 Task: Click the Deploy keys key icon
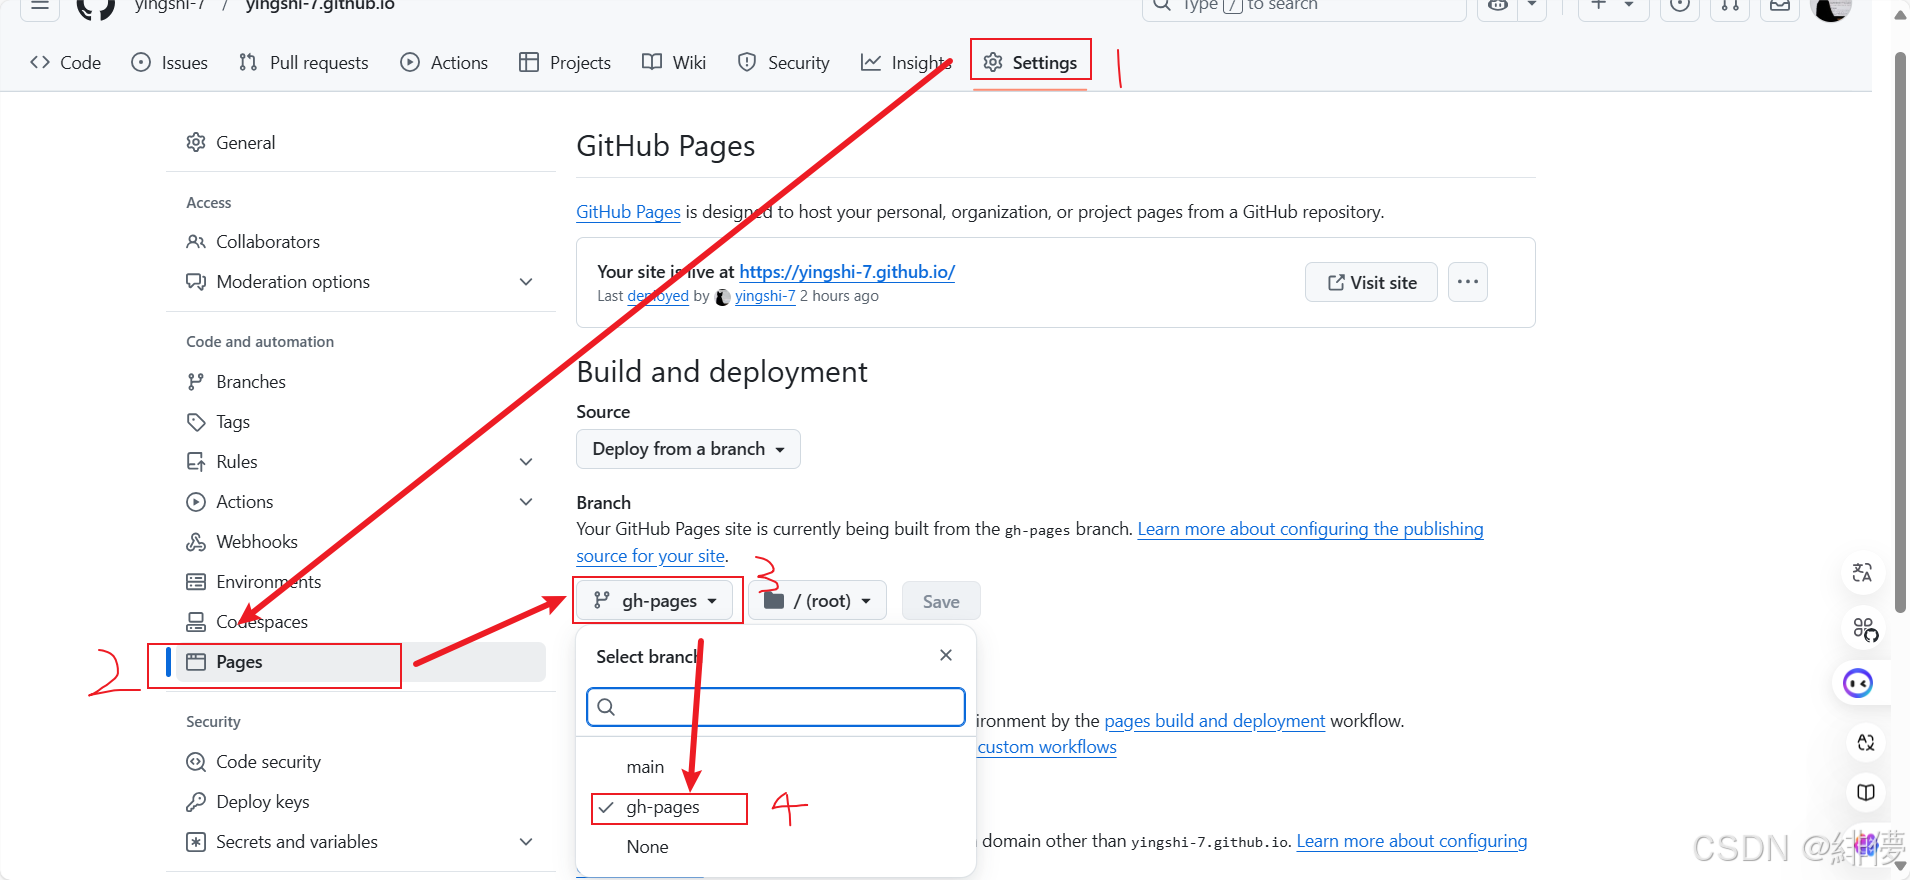196,802
